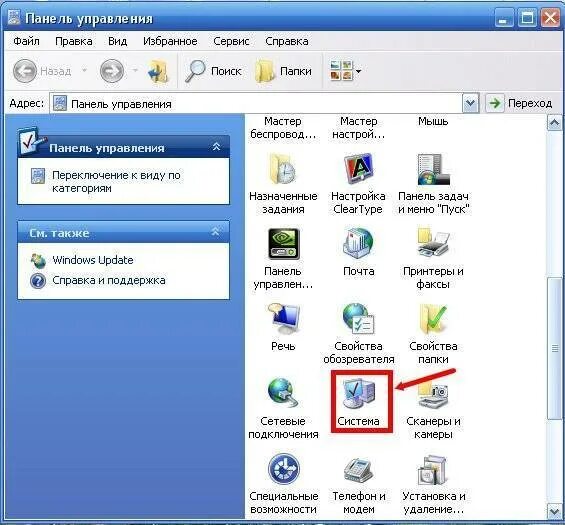
Task: Open the Назначенные задания icon
Action: [283, 169]
